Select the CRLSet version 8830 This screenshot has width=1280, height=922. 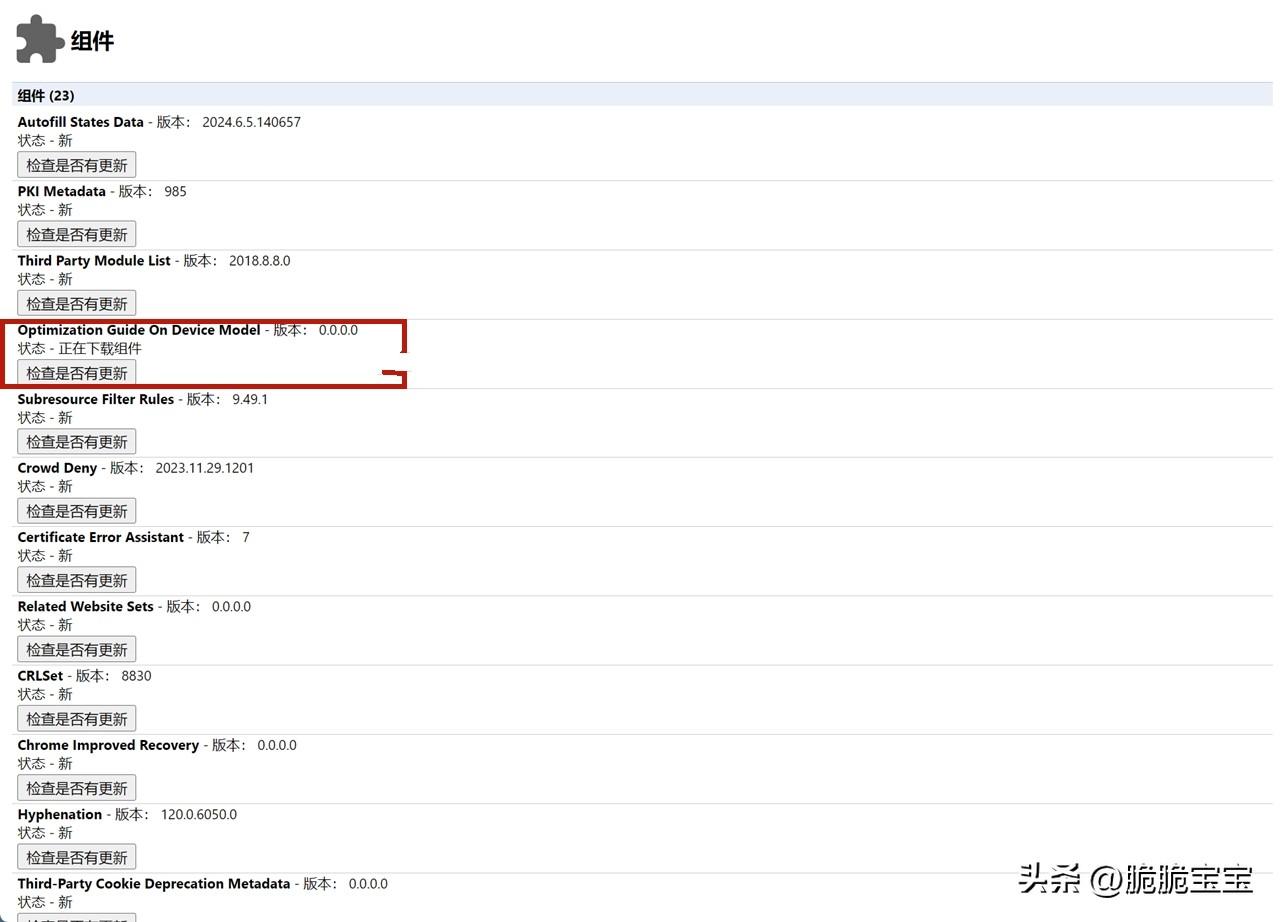pyautogui.click(x=136, y=676)
